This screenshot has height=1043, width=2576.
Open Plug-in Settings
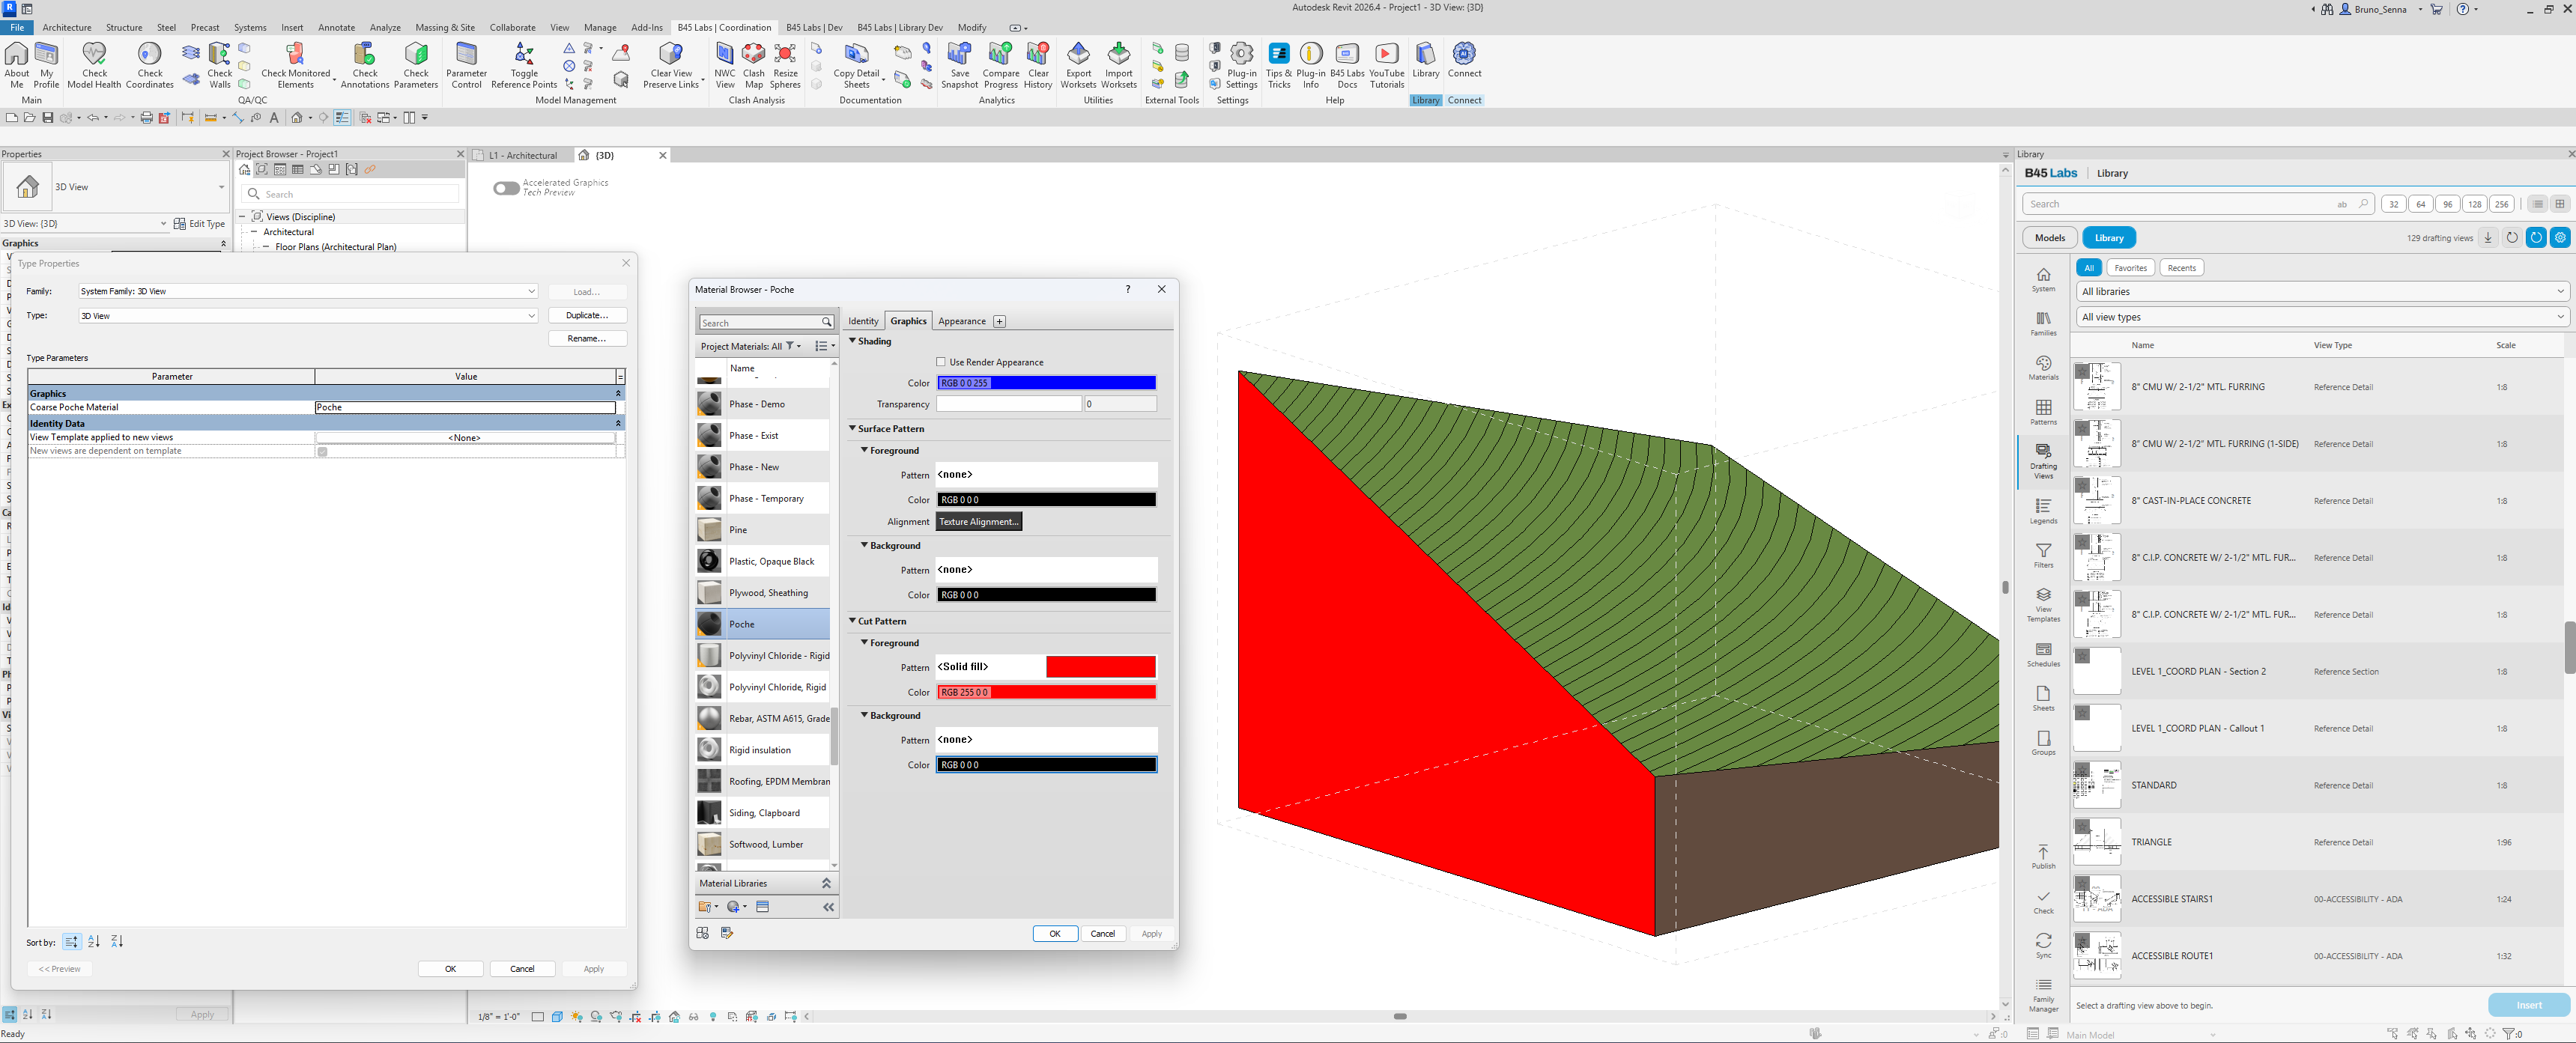click(x=1241, y=65)
